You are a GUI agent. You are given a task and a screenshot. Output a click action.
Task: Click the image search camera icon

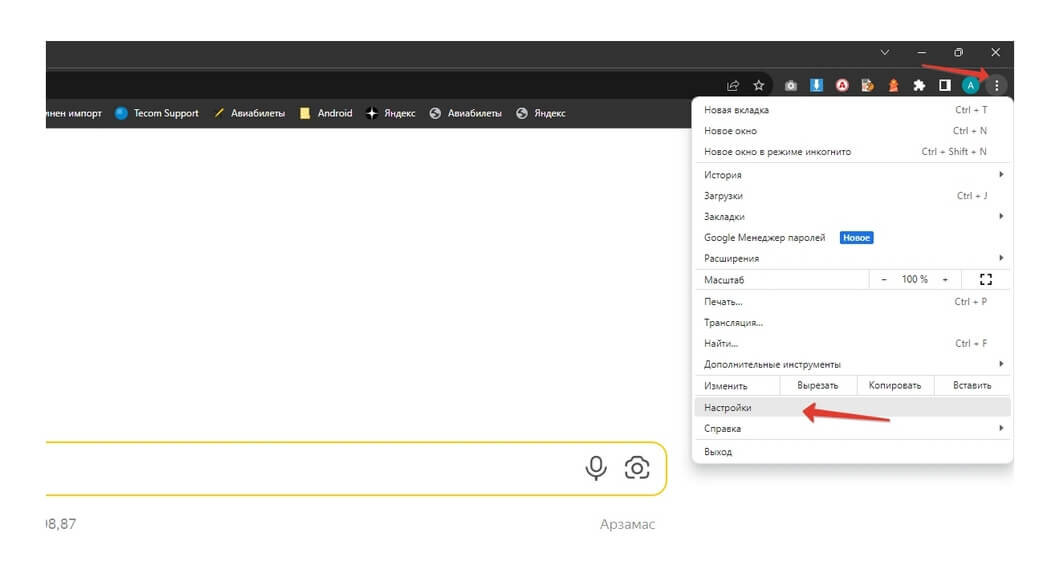tap(637, 468)
